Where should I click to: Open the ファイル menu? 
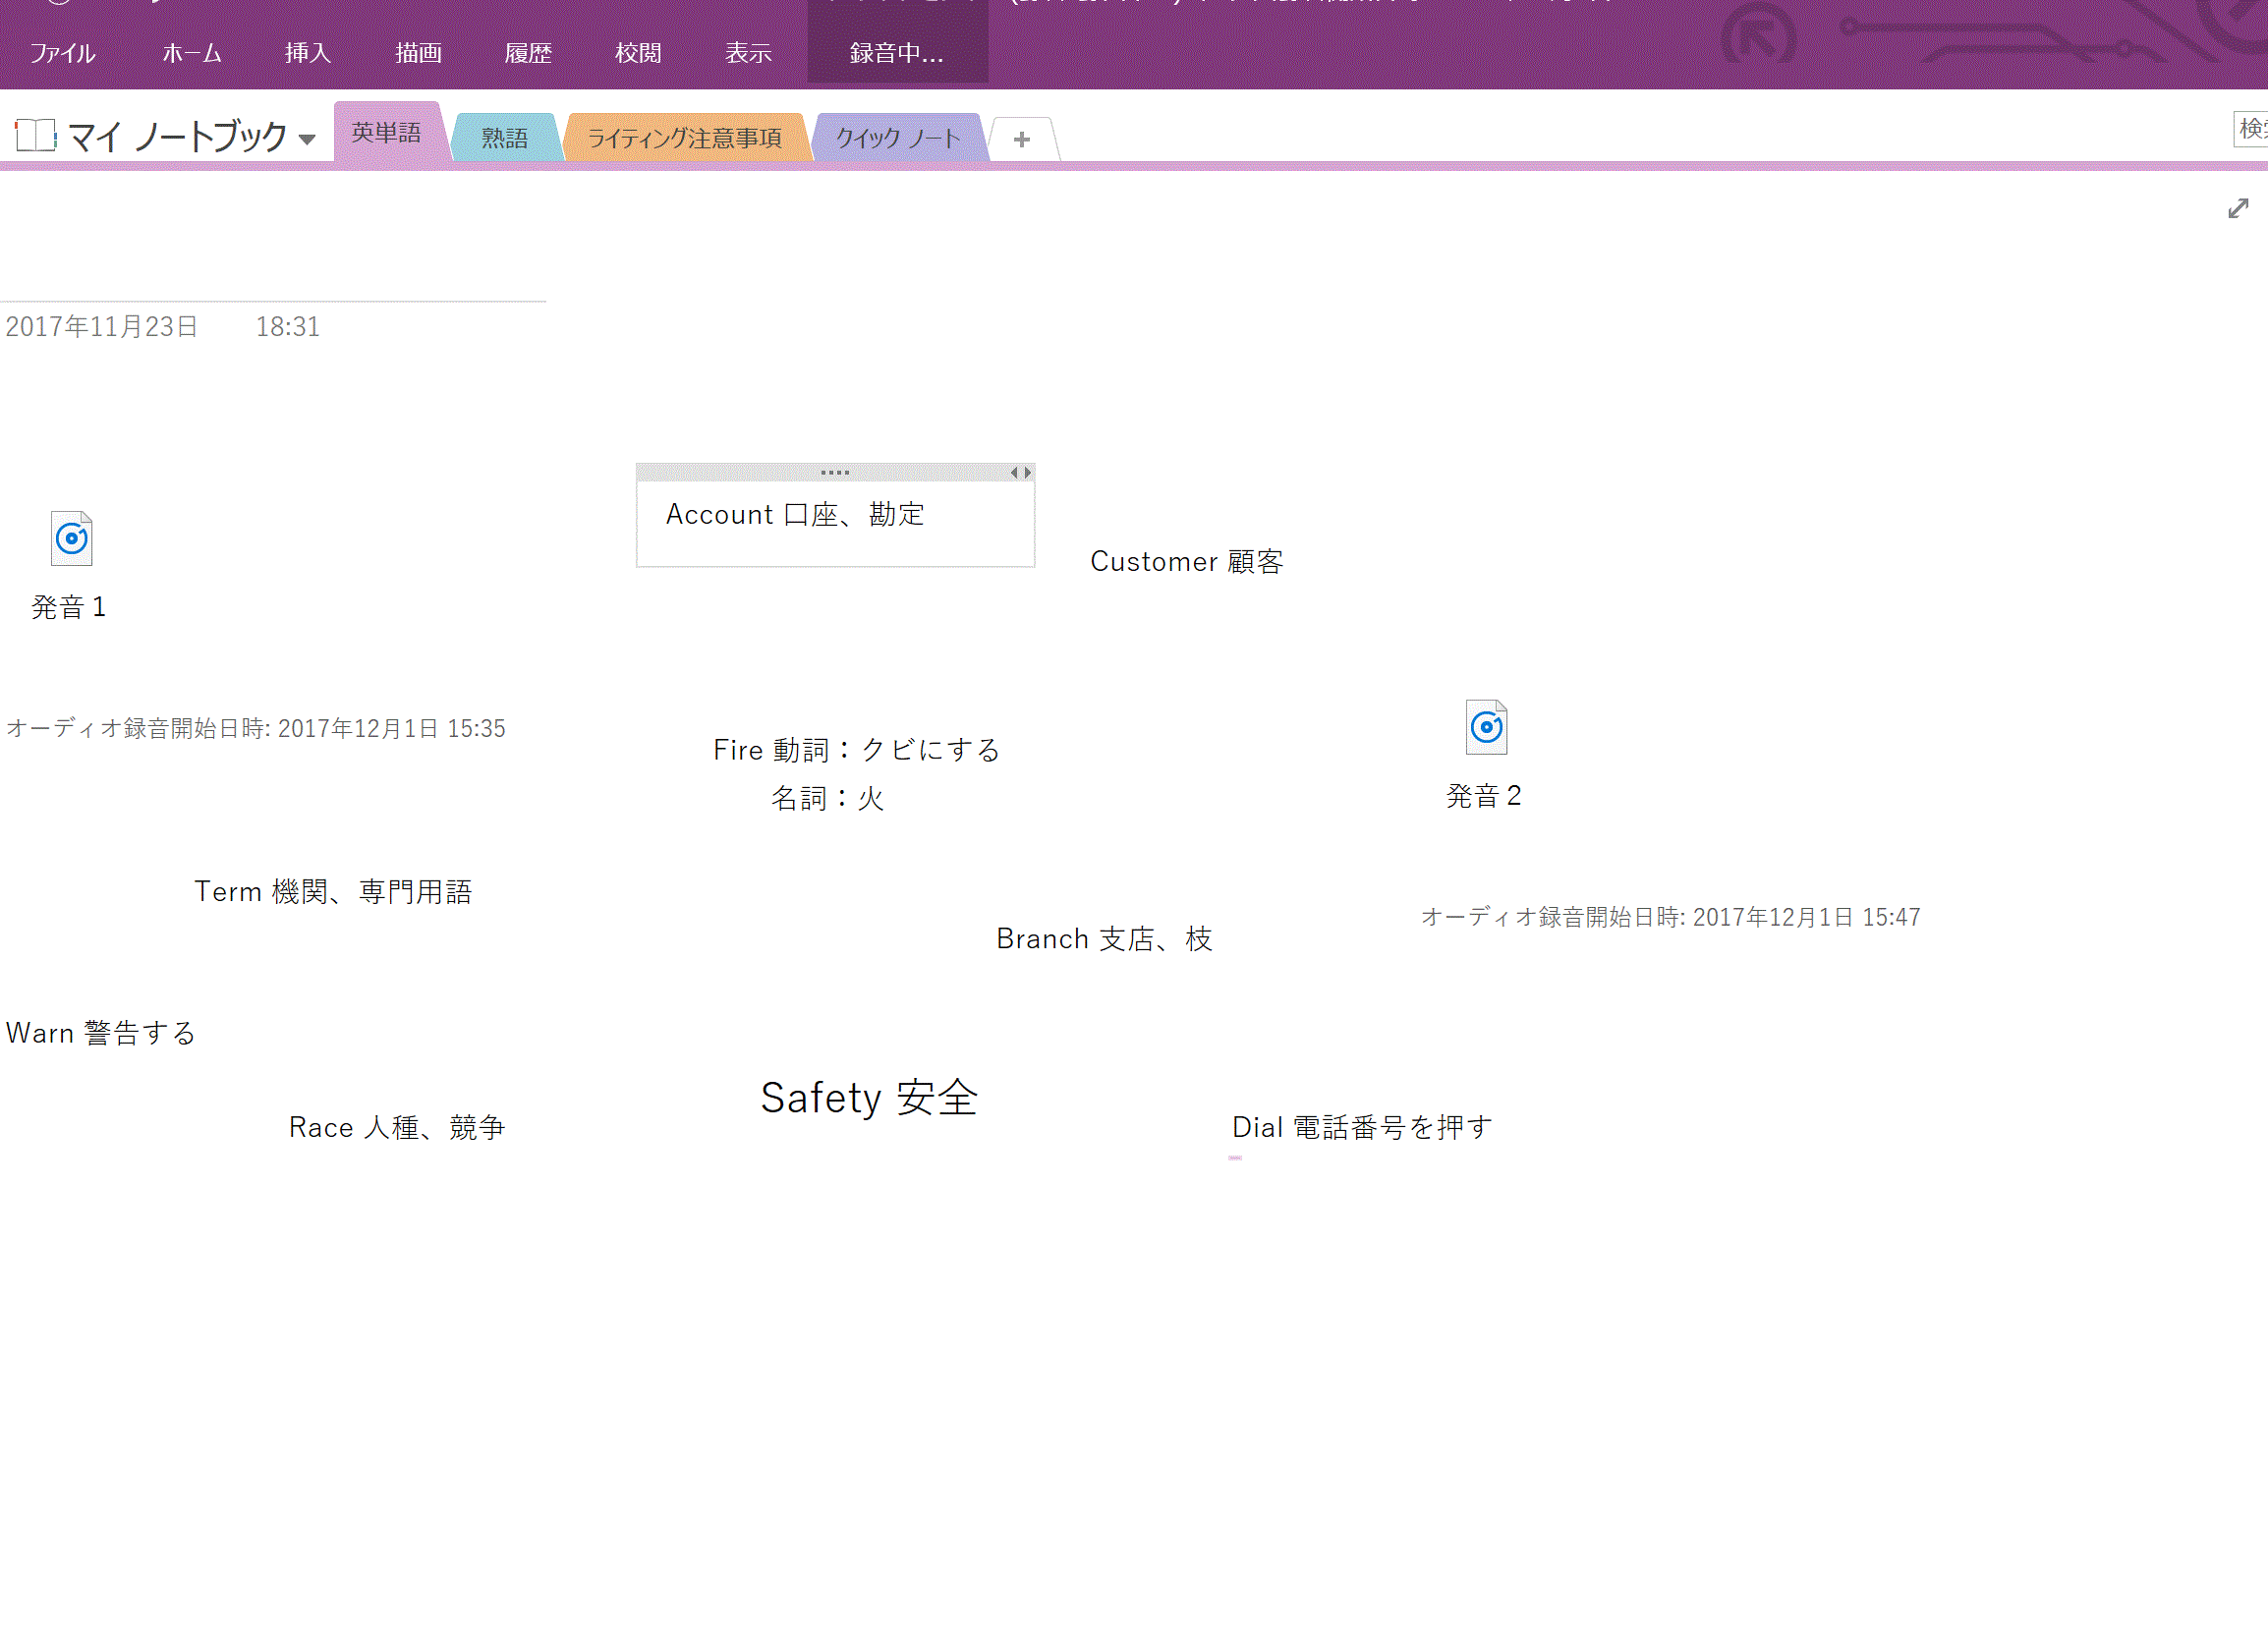[x=62, y=54]
